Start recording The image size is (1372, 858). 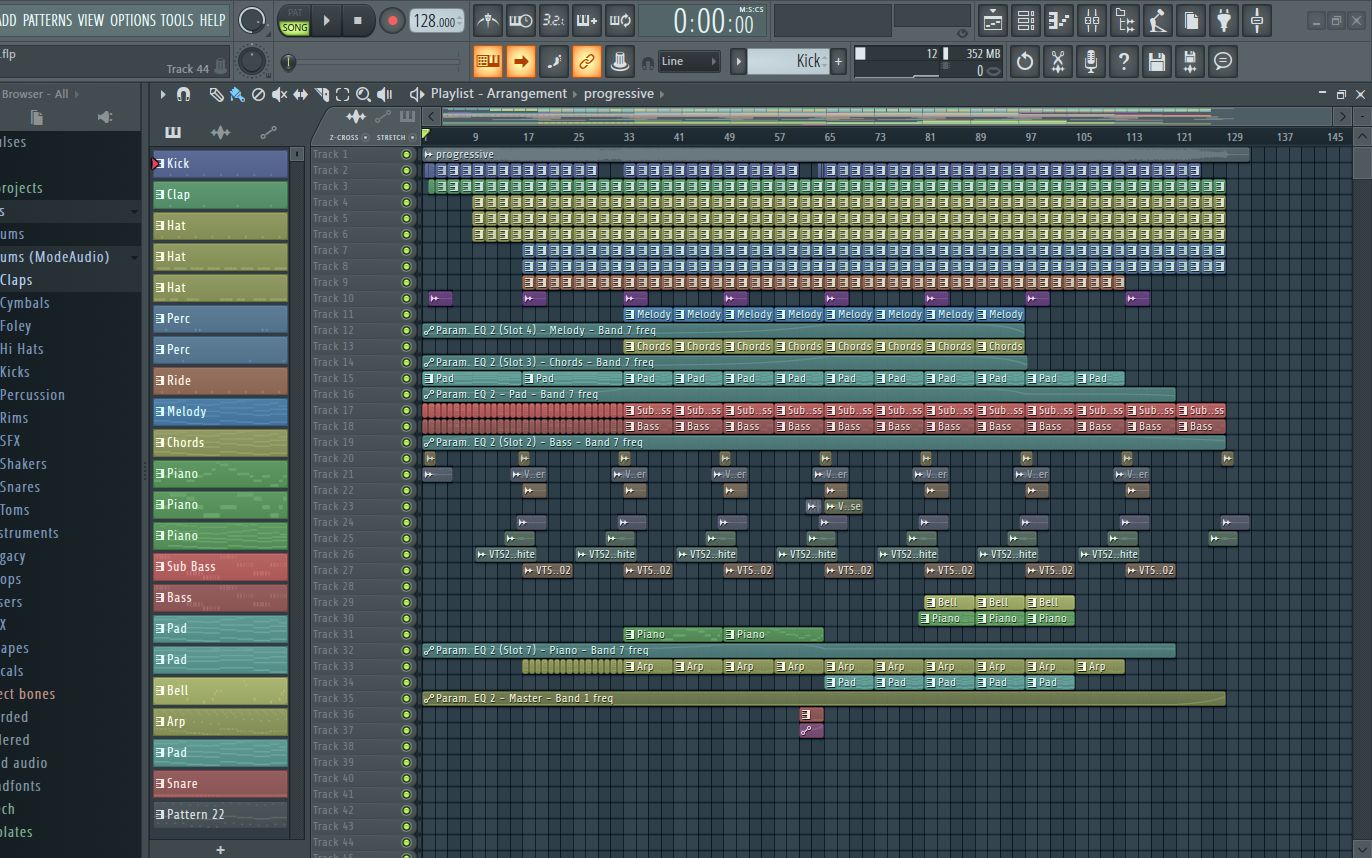(392, 20)
